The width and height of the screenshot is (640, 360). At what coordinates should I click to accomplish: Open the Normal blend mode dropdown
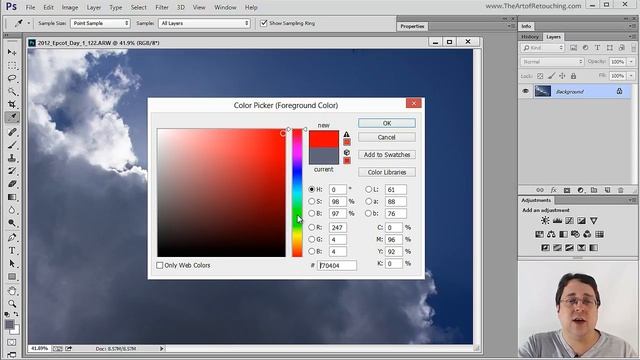click(552, 62)
